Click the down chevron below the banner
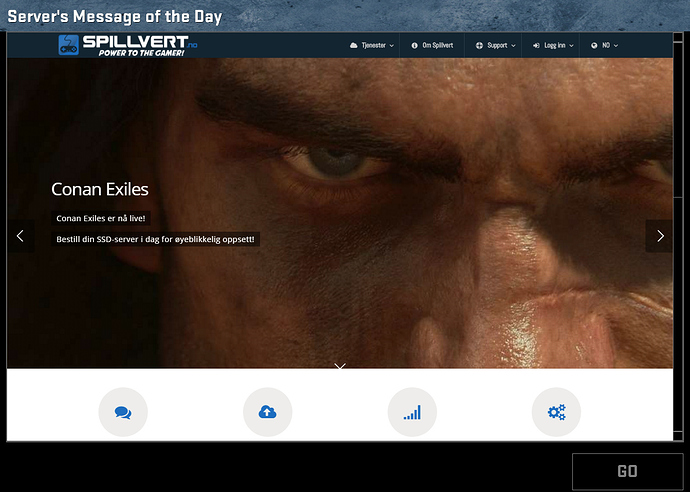The width and height of the screenshot is (690, 492). 340,366
